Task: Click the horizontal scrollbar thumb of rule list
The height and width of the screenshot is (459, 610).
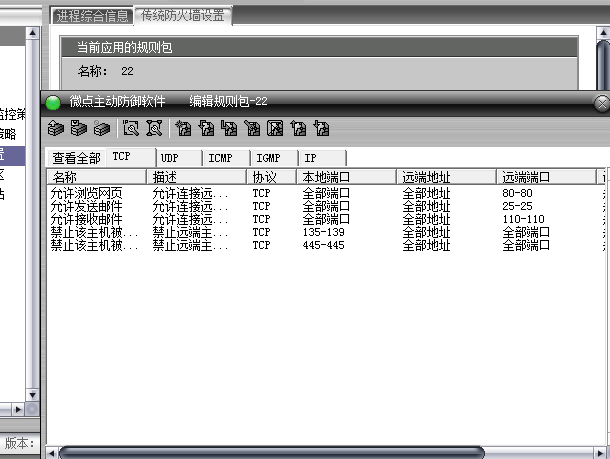Action: 272,453
